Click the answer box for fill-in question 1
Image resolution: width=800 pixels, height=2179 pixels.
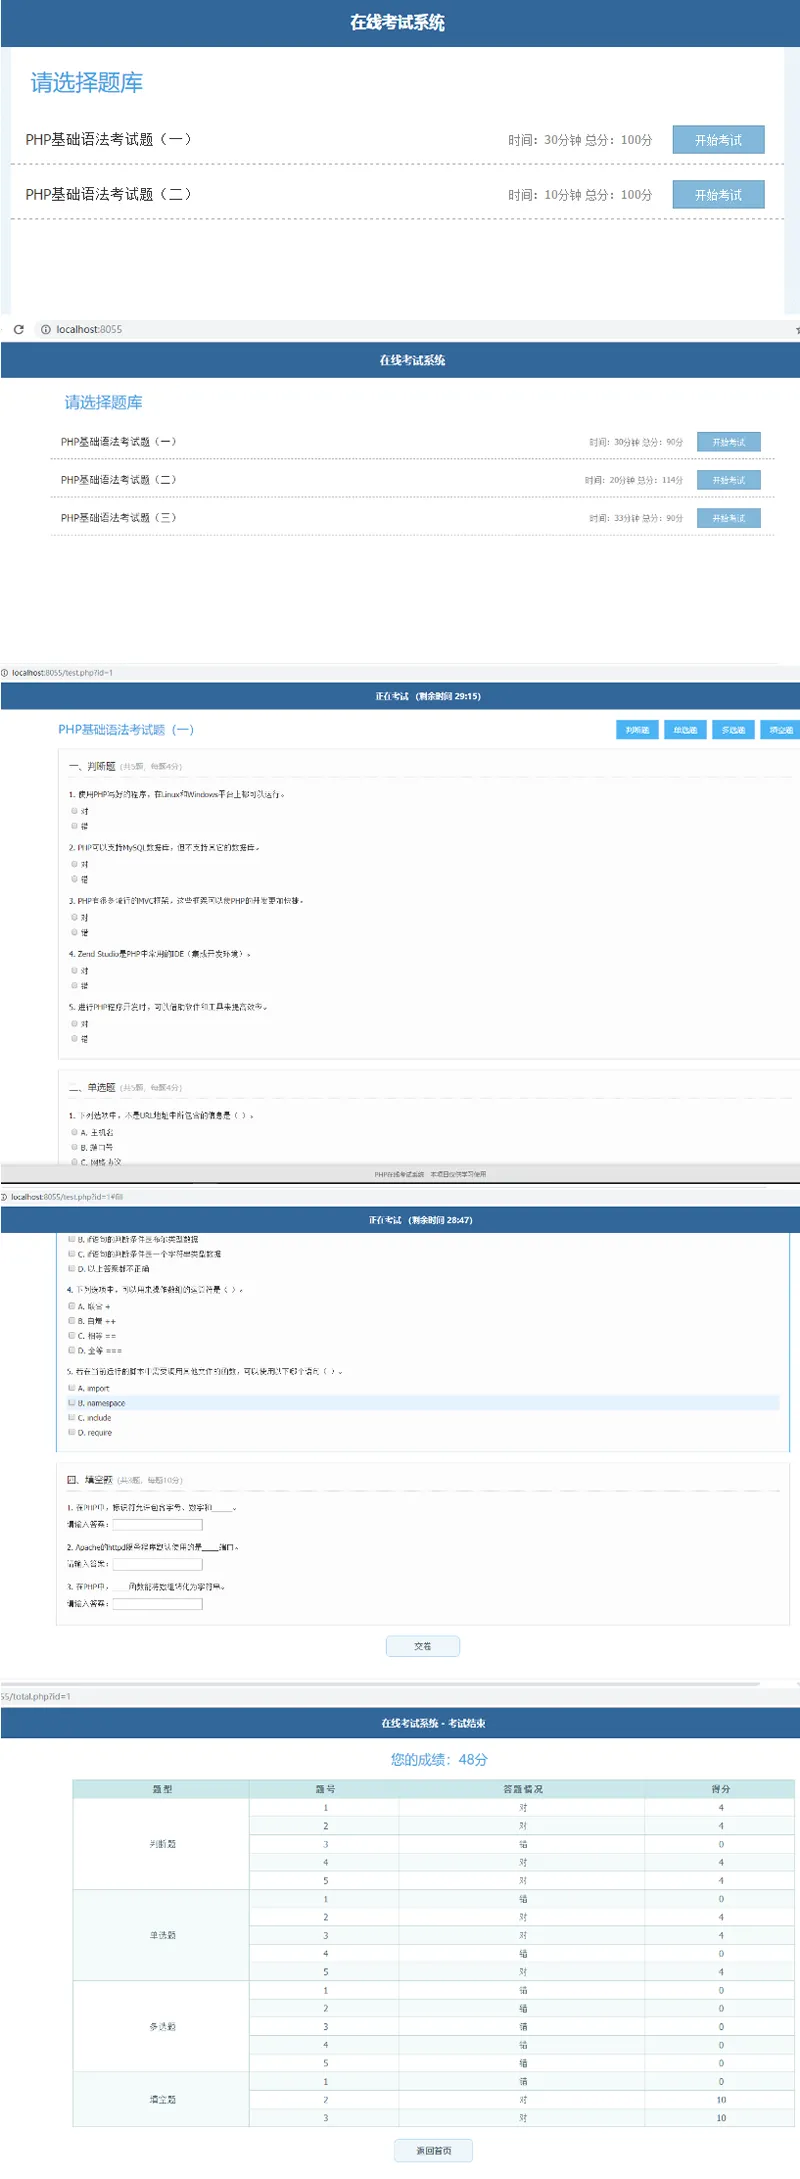coord(157,1525)
